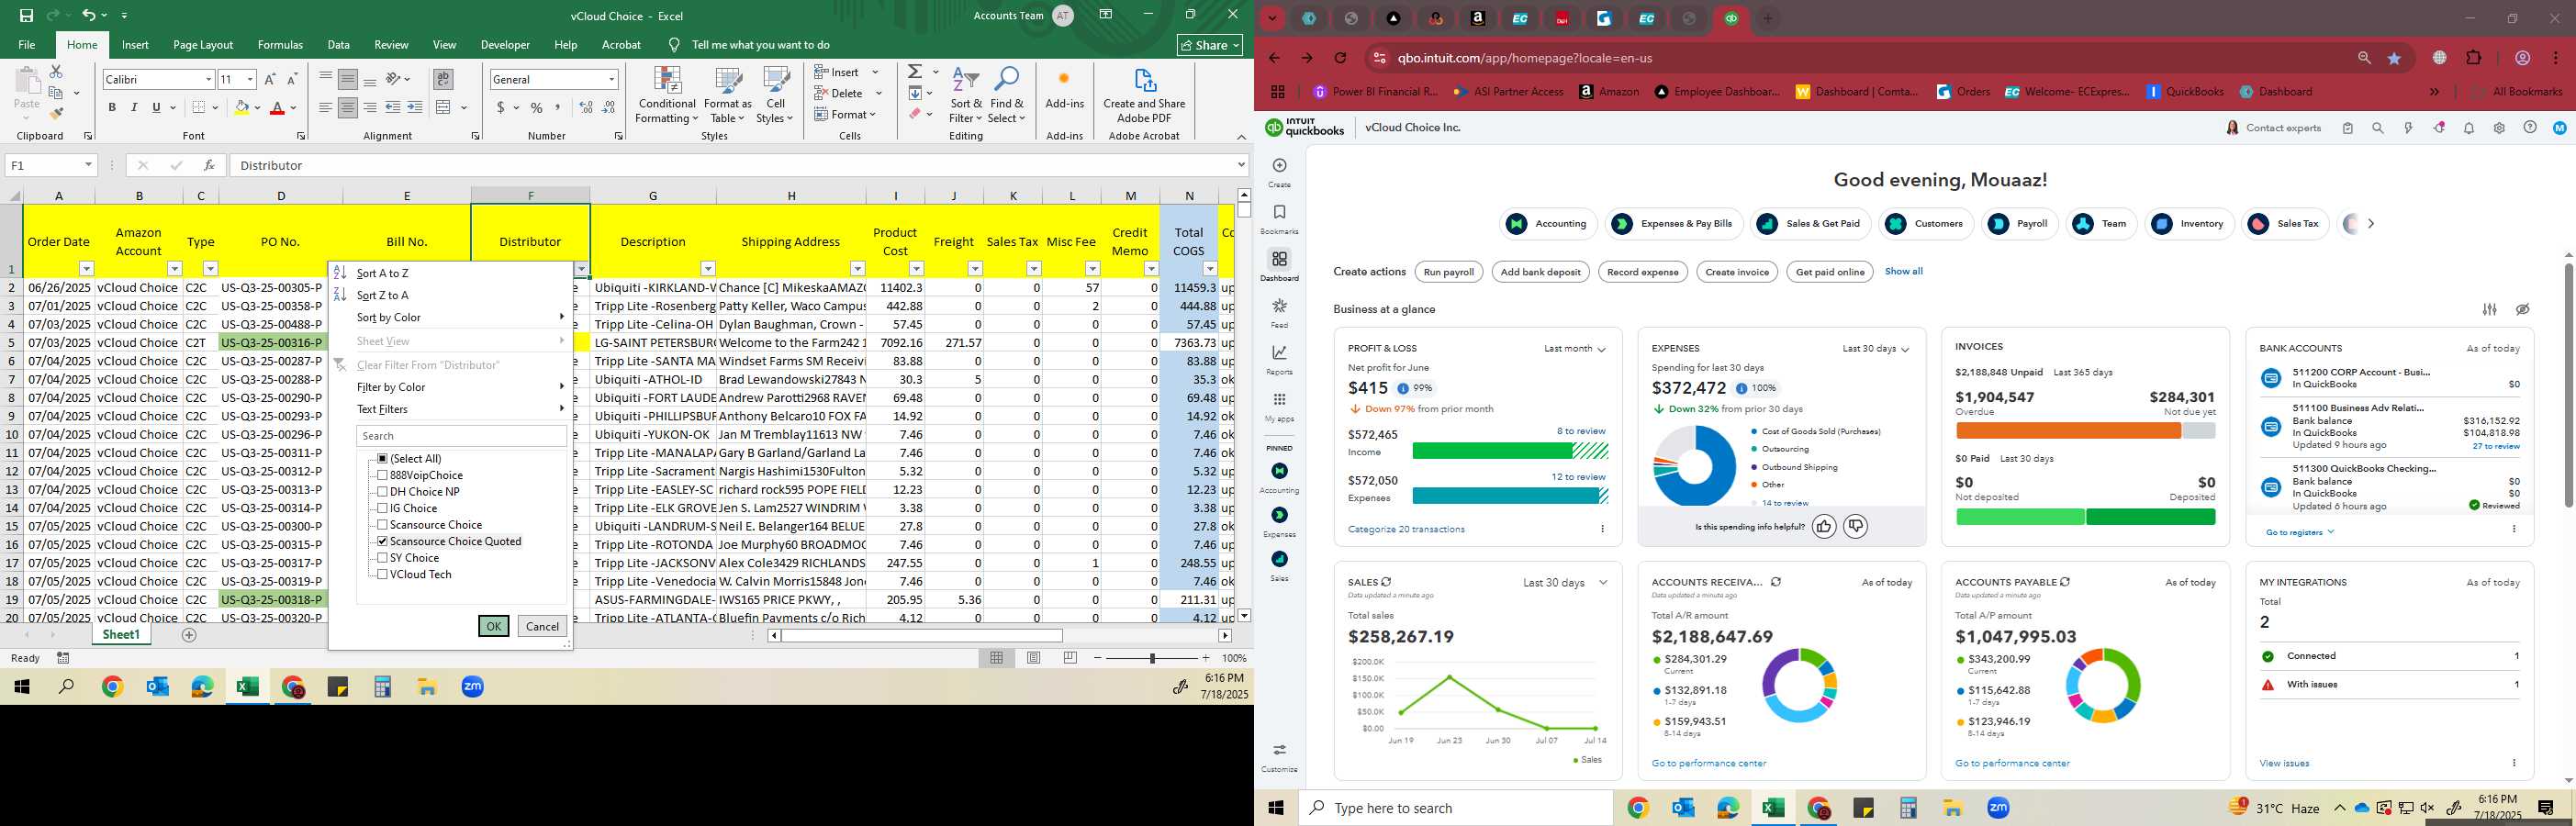This screenshot has width=2576, height=826.
Task: Toggle privacy eye icon in Business at a glance
Action: coord(2522,309)
